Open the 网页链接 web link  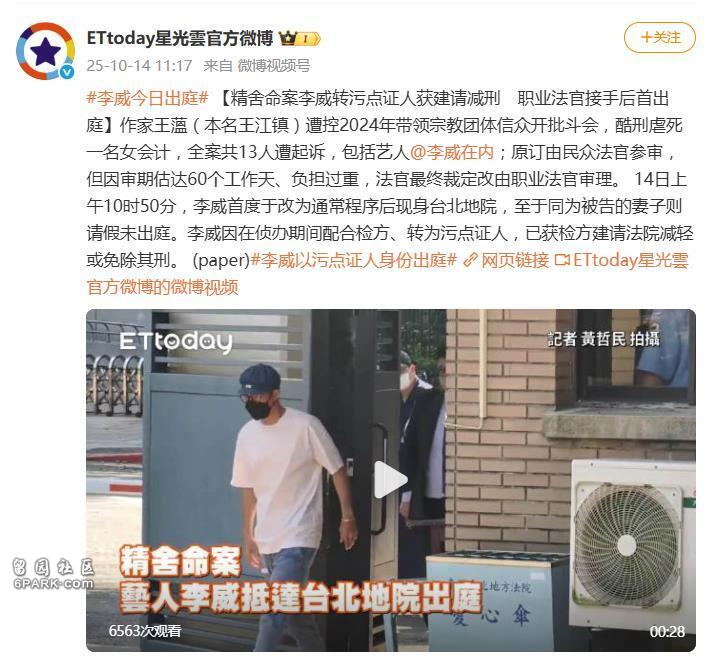tap(515, 260)
